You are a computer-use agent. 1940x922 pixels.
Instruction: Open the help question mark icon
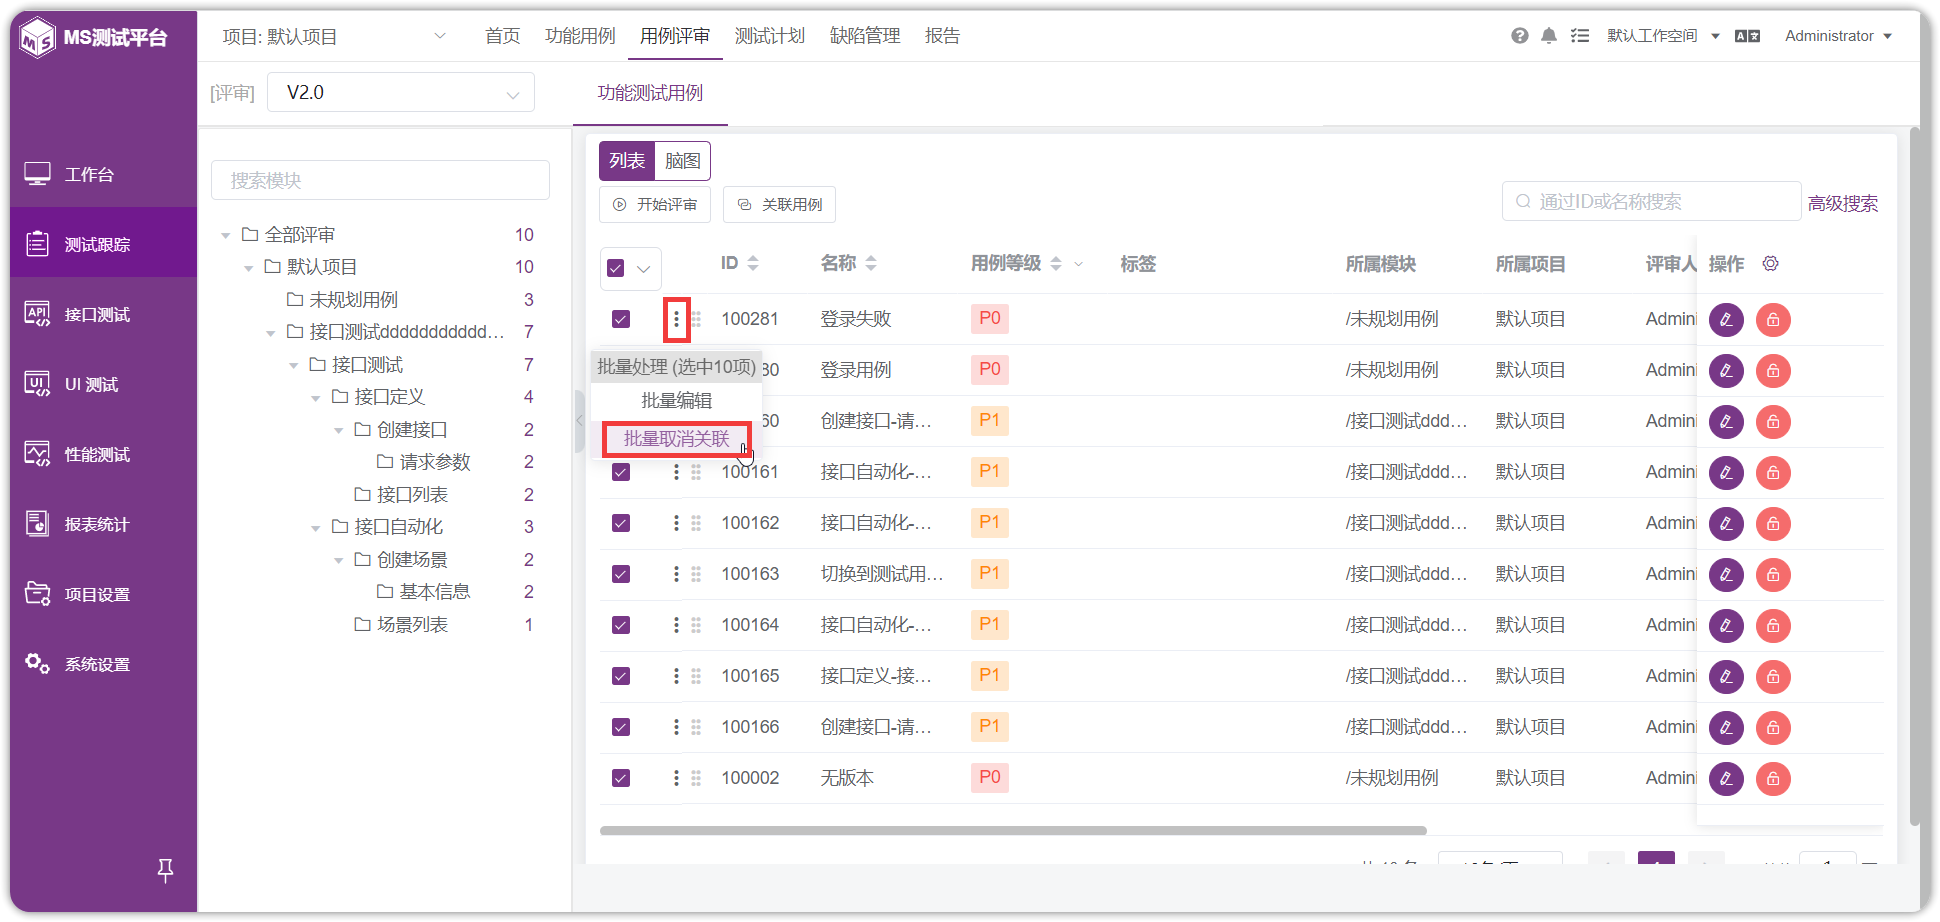click(x=1519, y=36)
